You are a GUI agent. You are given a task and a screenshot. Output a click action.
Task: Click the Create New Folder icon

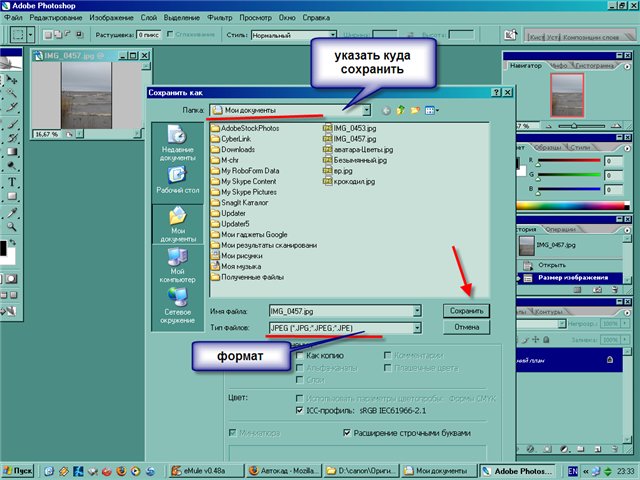415,110
